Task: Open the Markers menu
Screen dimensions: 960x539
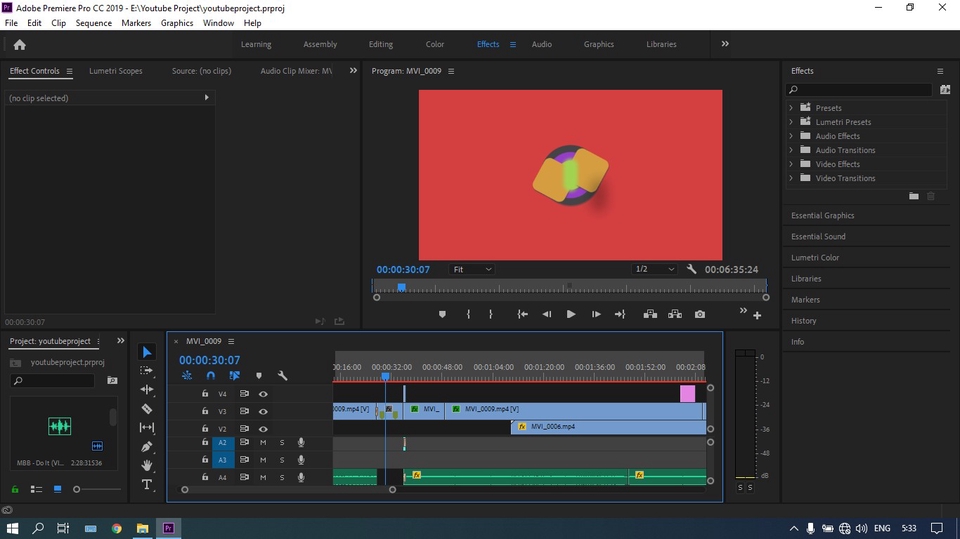Action: click(x=136, y=23)
